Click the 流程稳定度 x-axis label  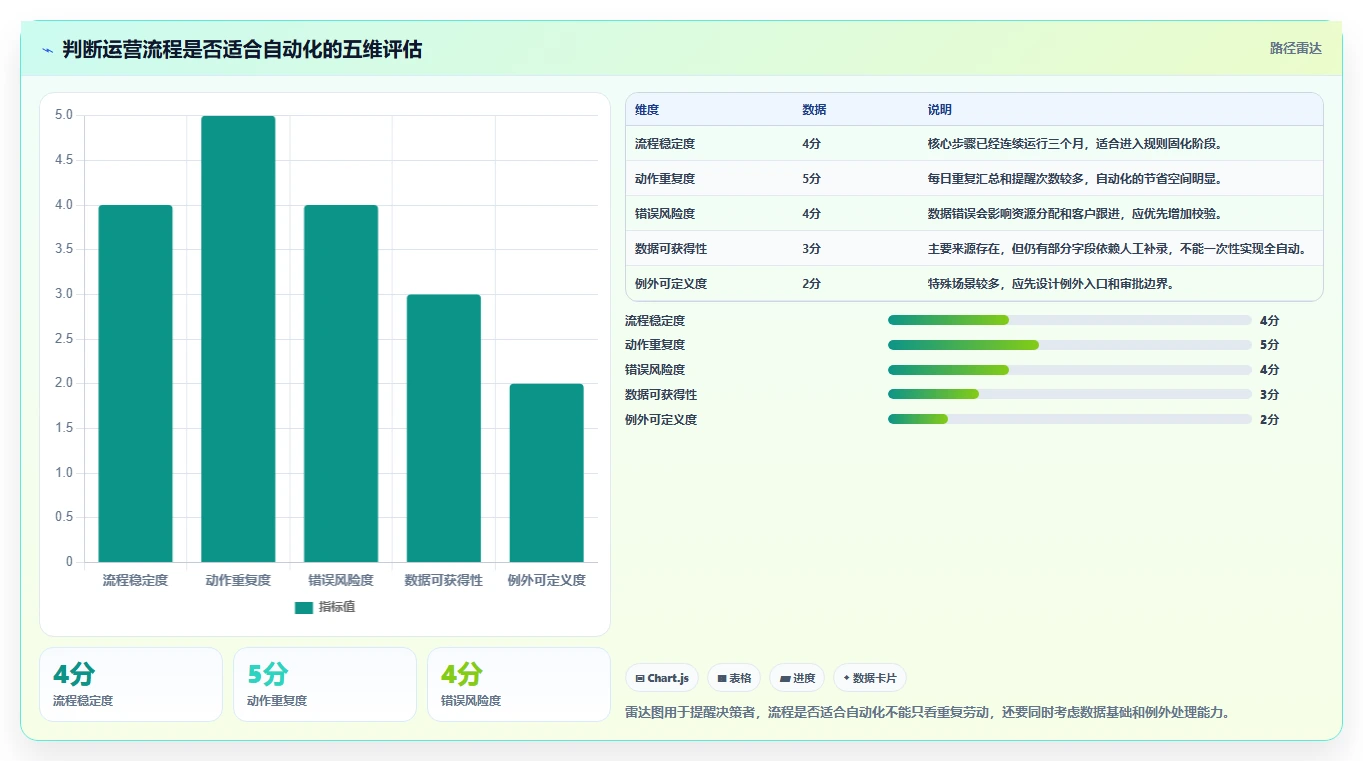(135, 580)
